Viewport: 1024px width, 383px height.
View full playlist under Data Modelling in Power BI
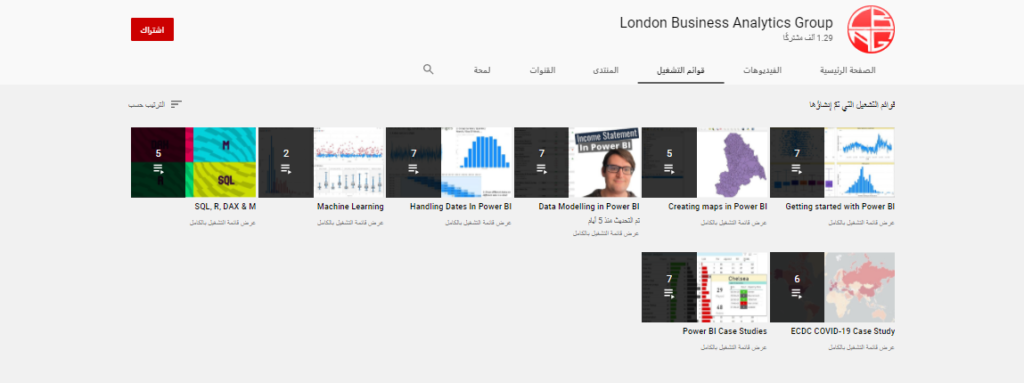(x=607, y=233)
